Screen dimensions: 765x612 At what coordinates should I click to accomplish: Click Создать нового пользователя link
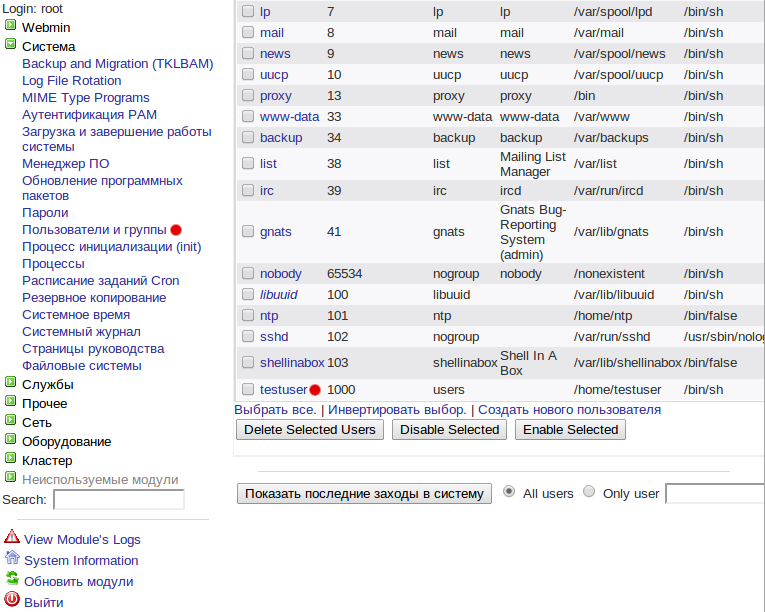pos(569,410)
